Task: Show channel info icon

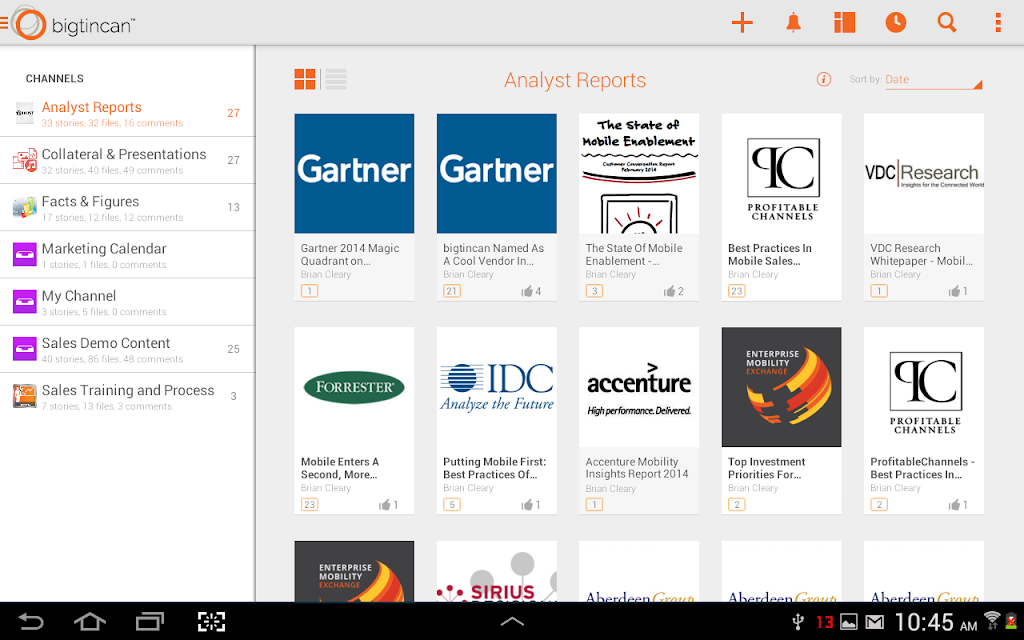Action: pos(824,79)
